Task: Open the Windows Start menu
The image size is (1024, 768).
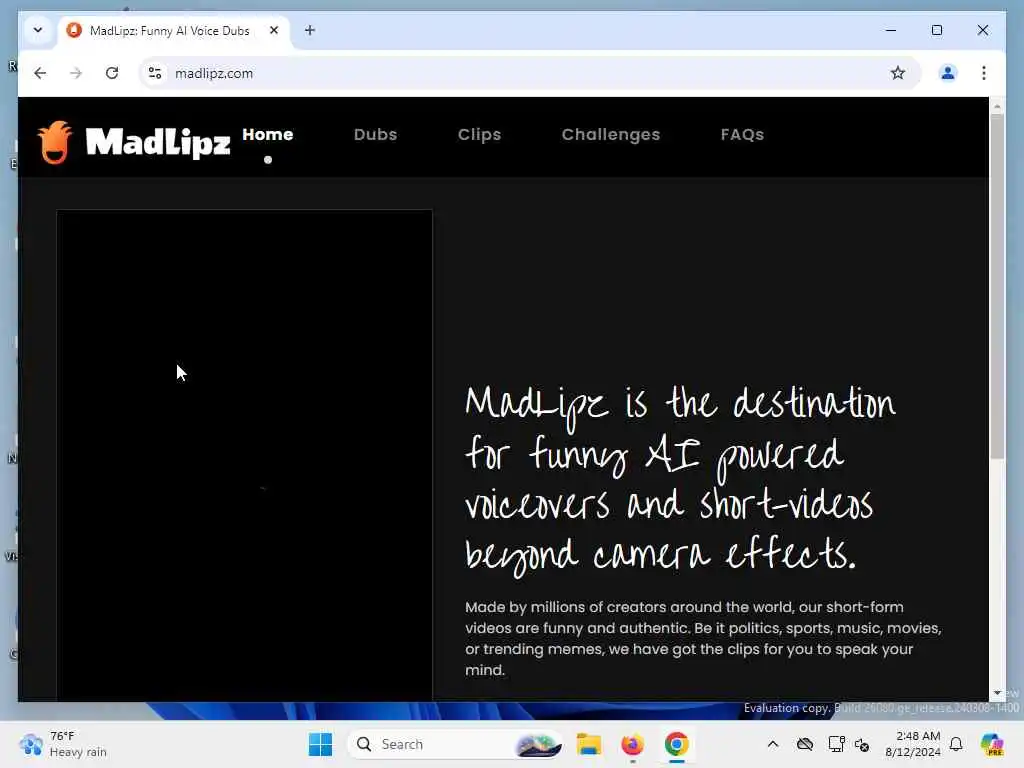Action: (x=320, y=744)
